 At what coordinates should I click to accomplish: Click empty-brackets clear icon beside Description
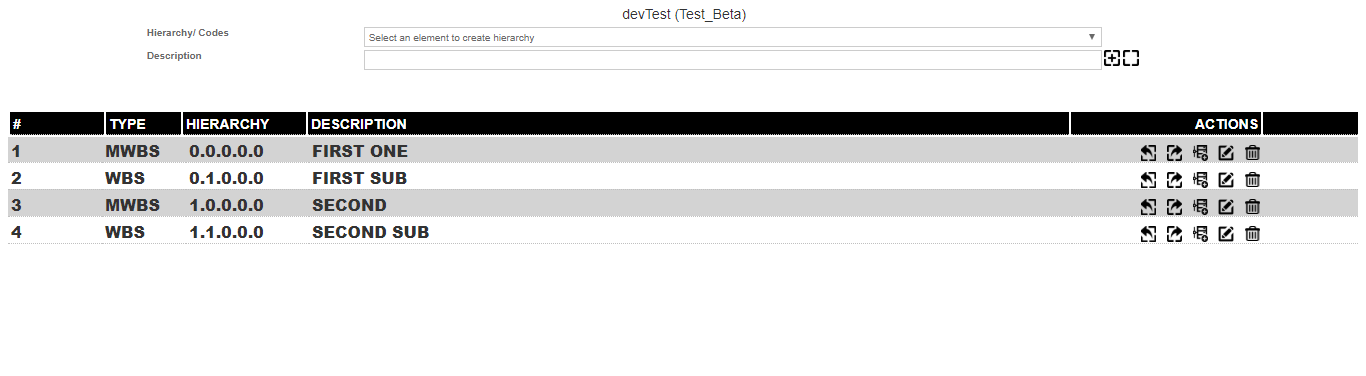1131,59
